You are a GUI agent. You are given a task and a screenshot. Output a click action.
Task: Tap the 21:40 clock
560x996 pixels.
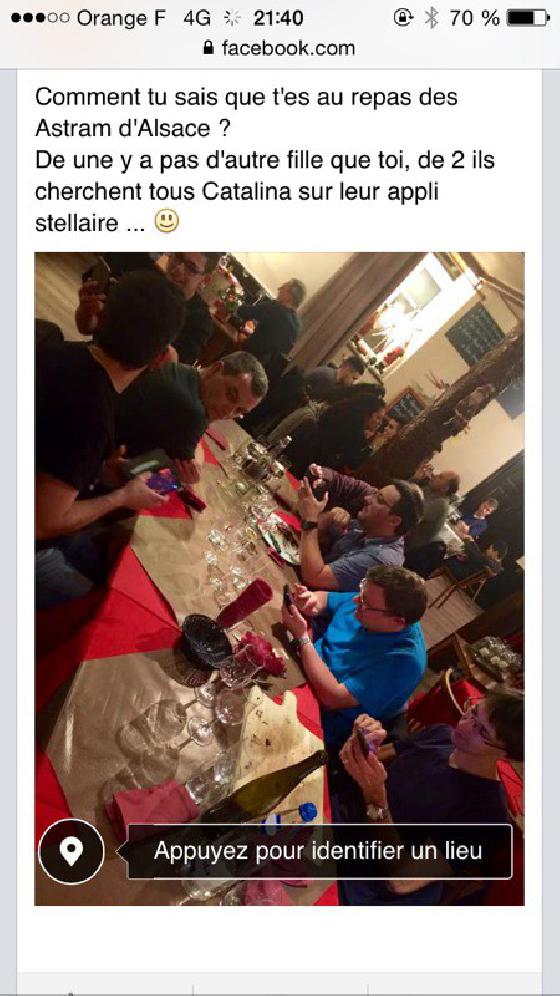coord(278,18)
